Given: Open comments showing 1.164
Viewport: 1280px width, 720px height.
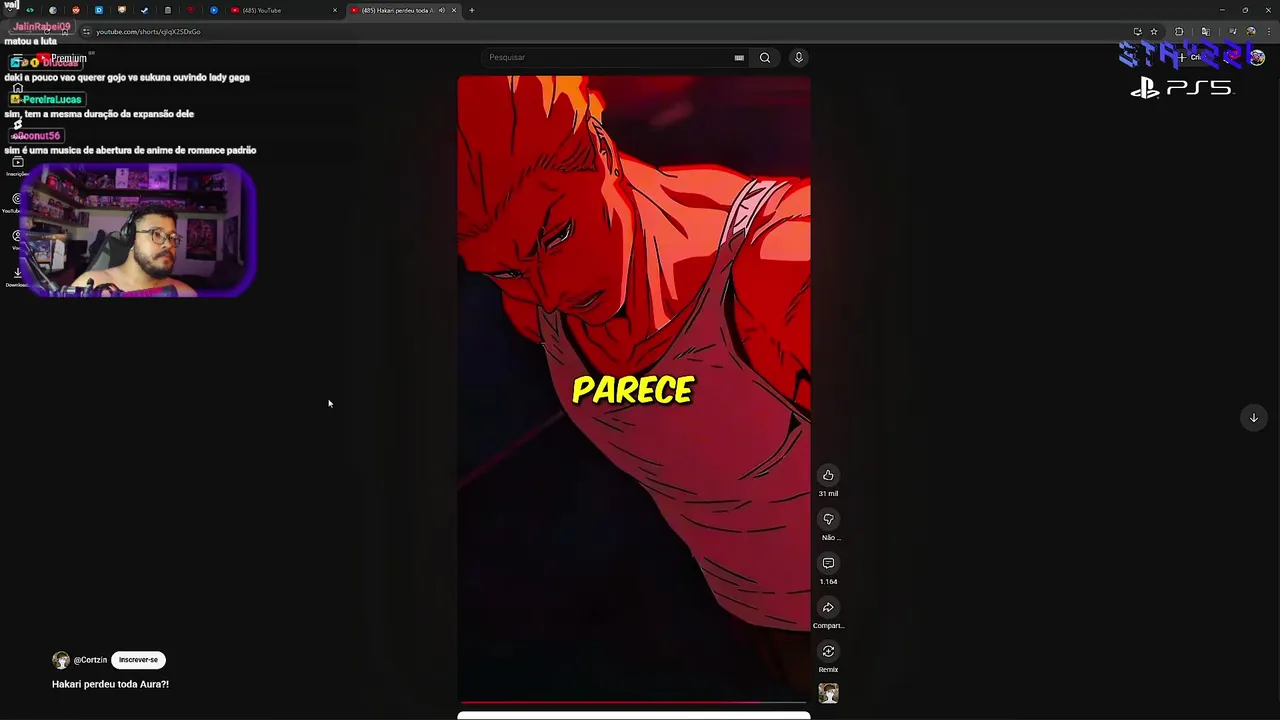Looking at the screenshot, I should pyautogui.click(x=828, y=563).
